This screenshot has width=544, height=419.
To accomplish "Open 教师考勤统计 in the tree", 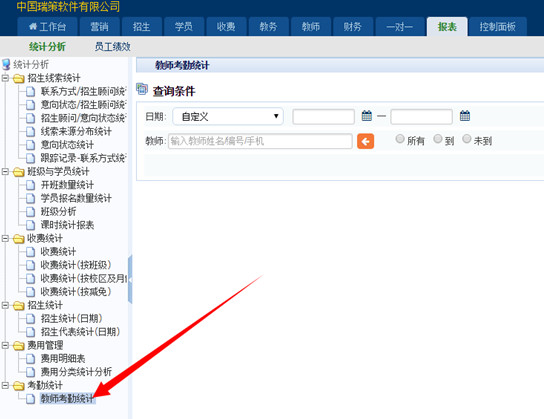I will [67, 399].
